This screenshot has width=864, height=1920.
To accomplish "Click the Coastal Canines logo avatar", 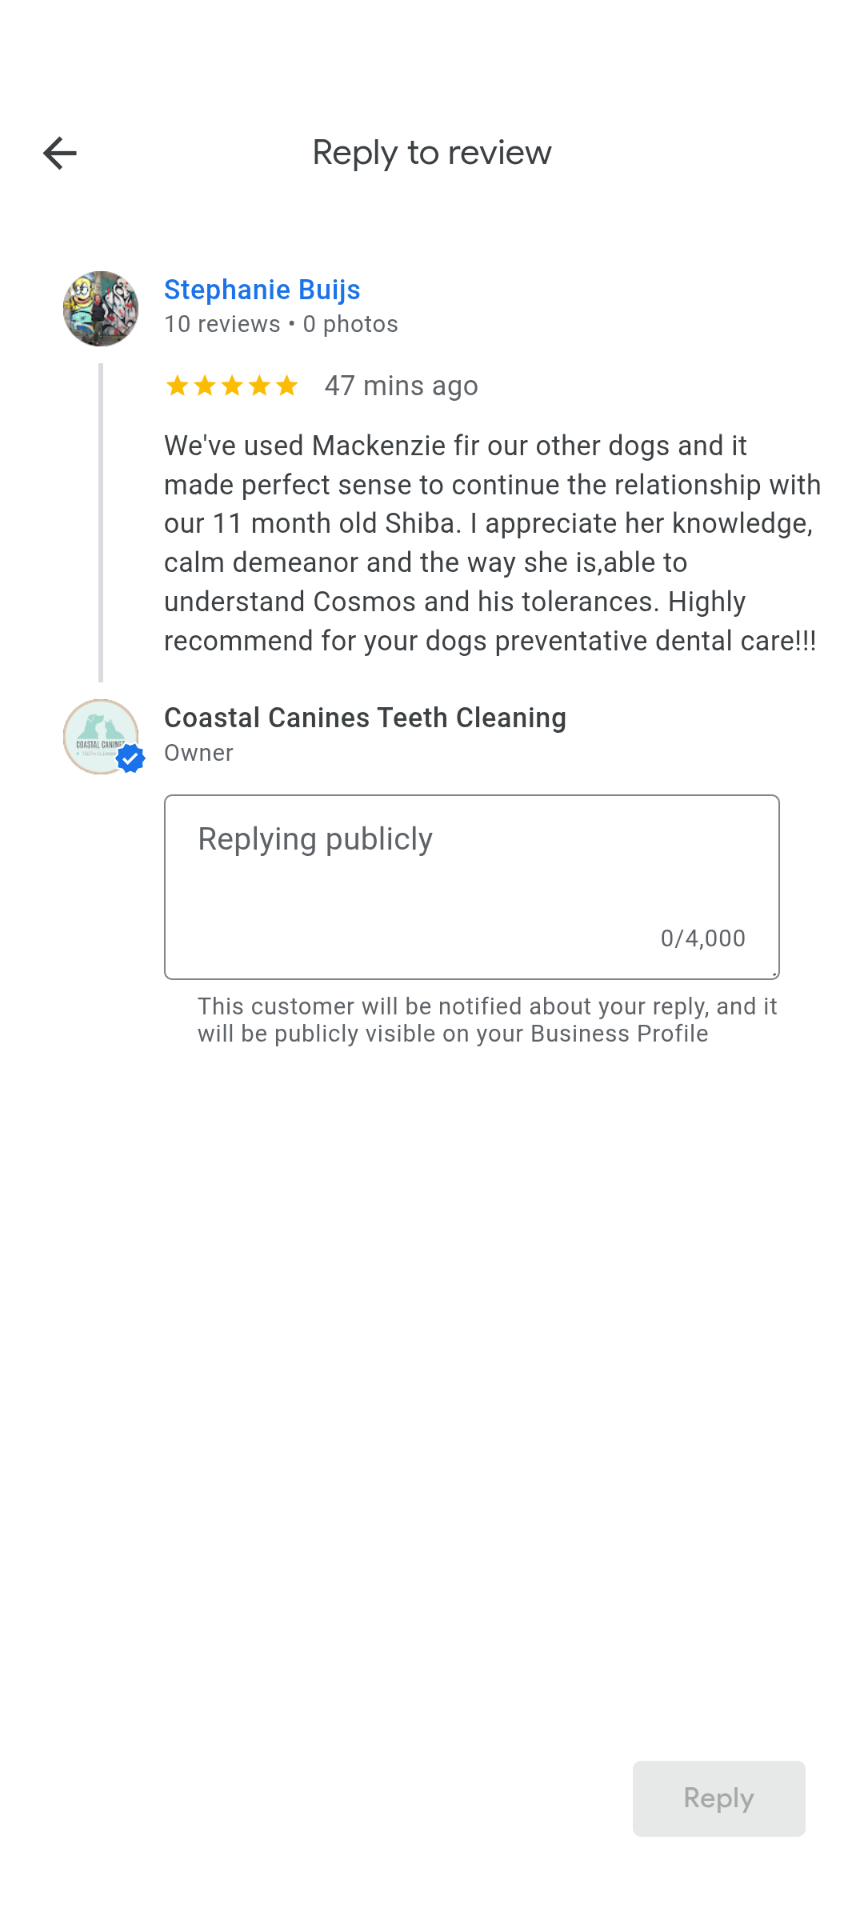I will 98,735.
